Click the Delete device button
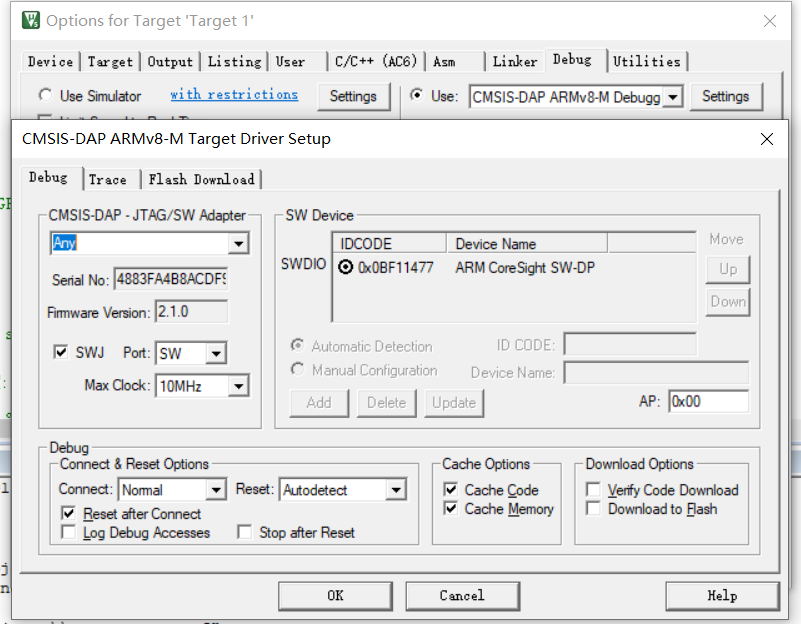 pyautogui.click(x=386, y=403)
